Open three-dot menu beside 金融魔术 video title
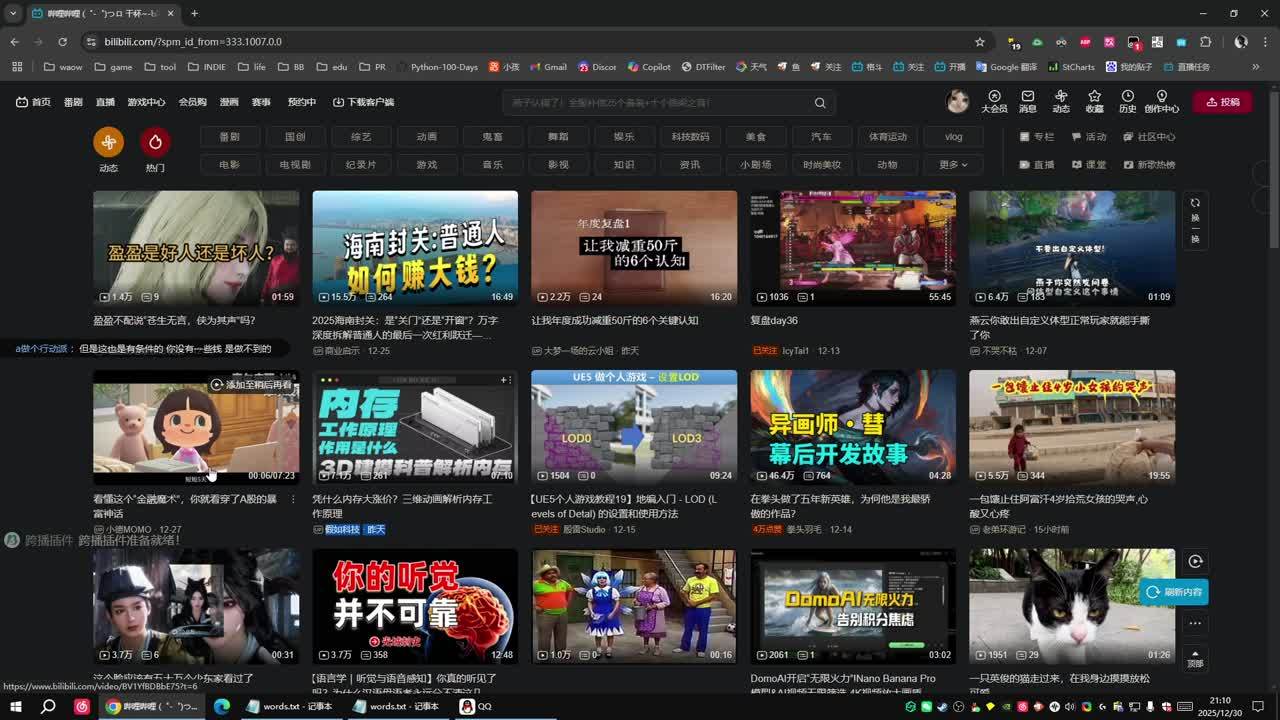The width and height of the screenshot is (1280, 720). tap(293, 499)
